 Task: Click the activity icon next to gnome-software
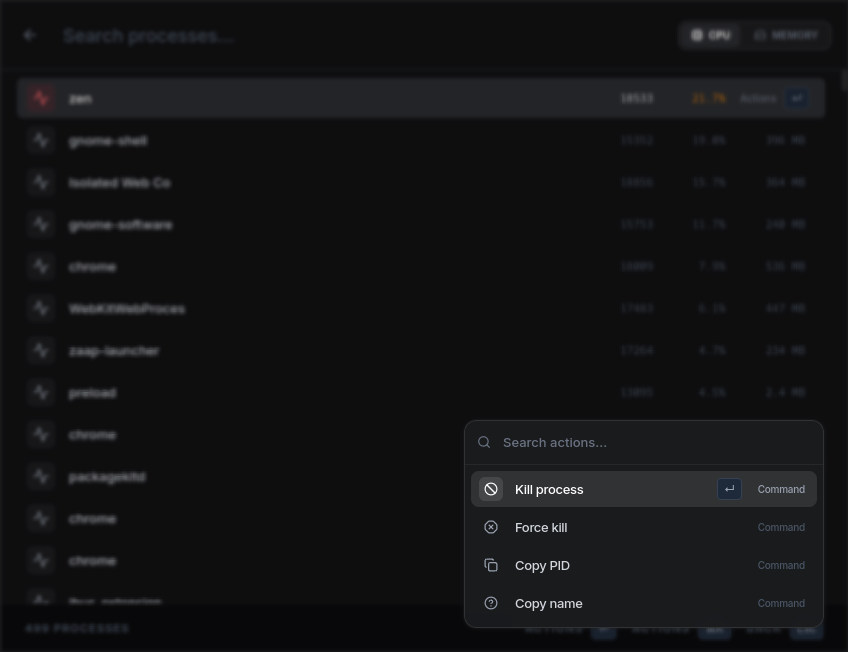41,224
